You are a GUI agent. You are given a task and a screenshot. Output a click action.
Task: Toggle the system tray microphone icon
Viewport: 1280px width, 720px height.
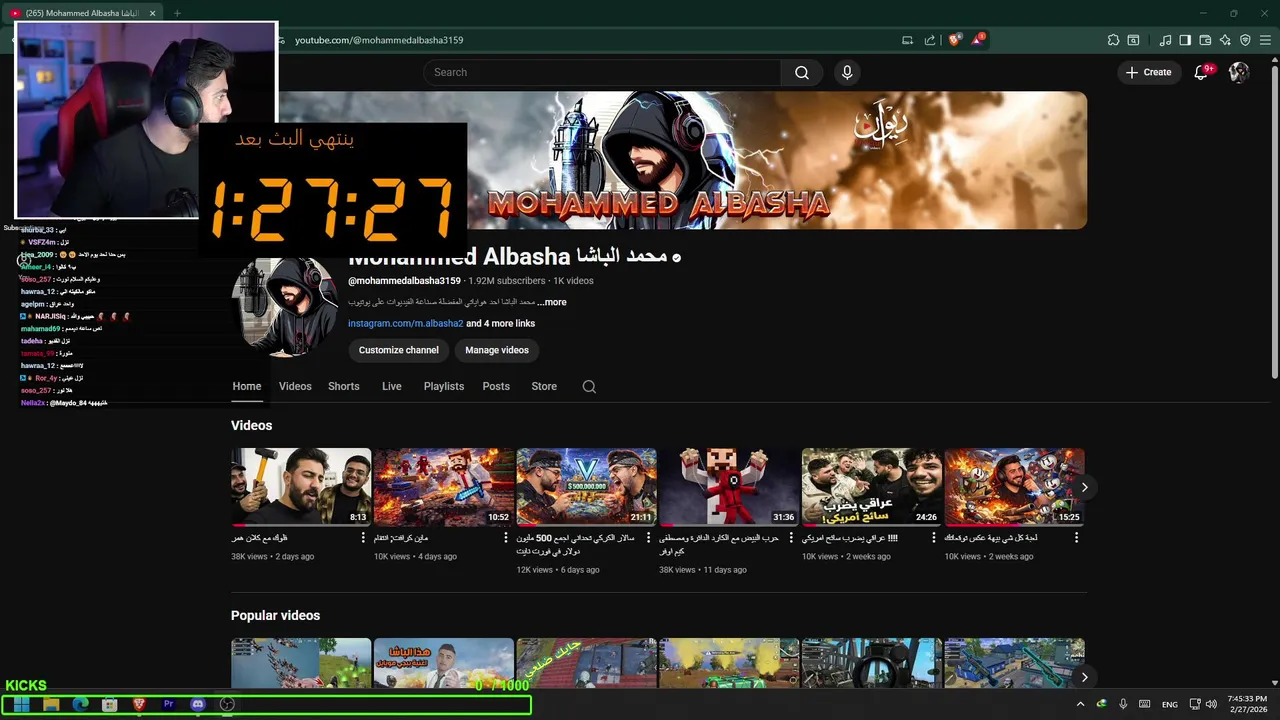point(1123,704)
